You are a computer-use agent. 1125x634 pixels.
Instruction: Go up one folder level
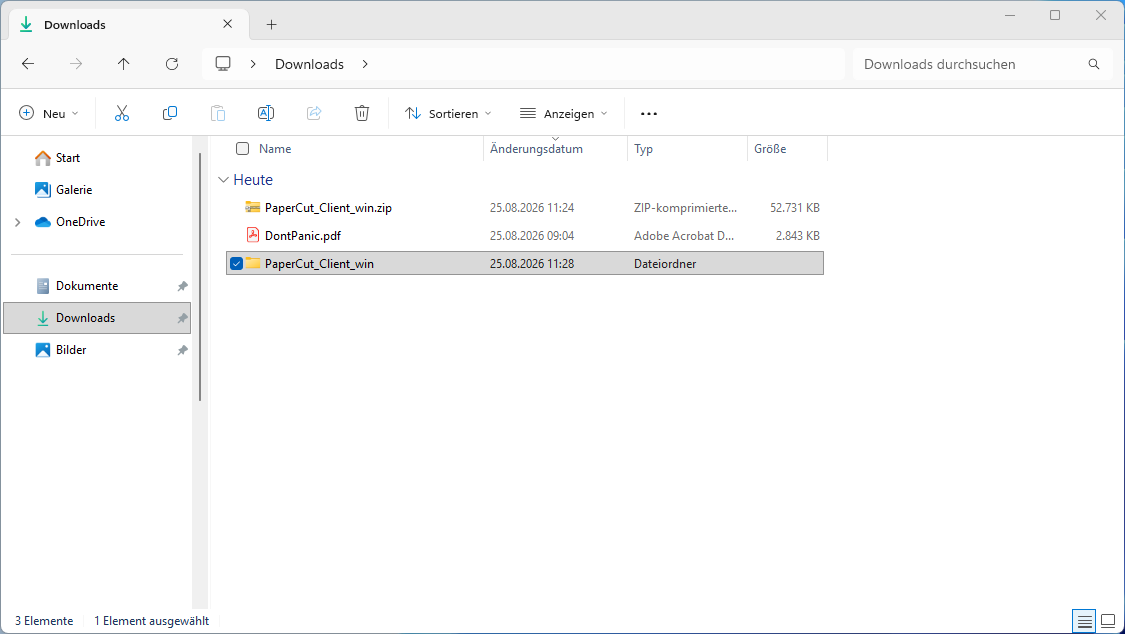(123, 64)
